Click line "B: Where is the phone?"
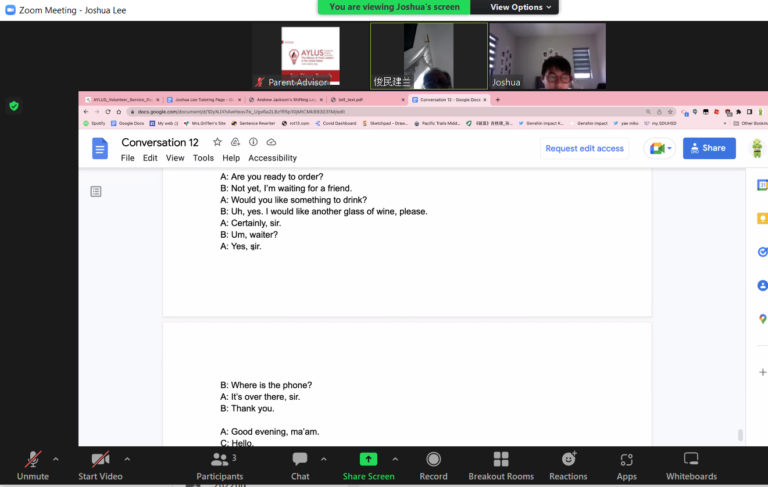Viewport: 768px width, 487px height. pos(266,385)
